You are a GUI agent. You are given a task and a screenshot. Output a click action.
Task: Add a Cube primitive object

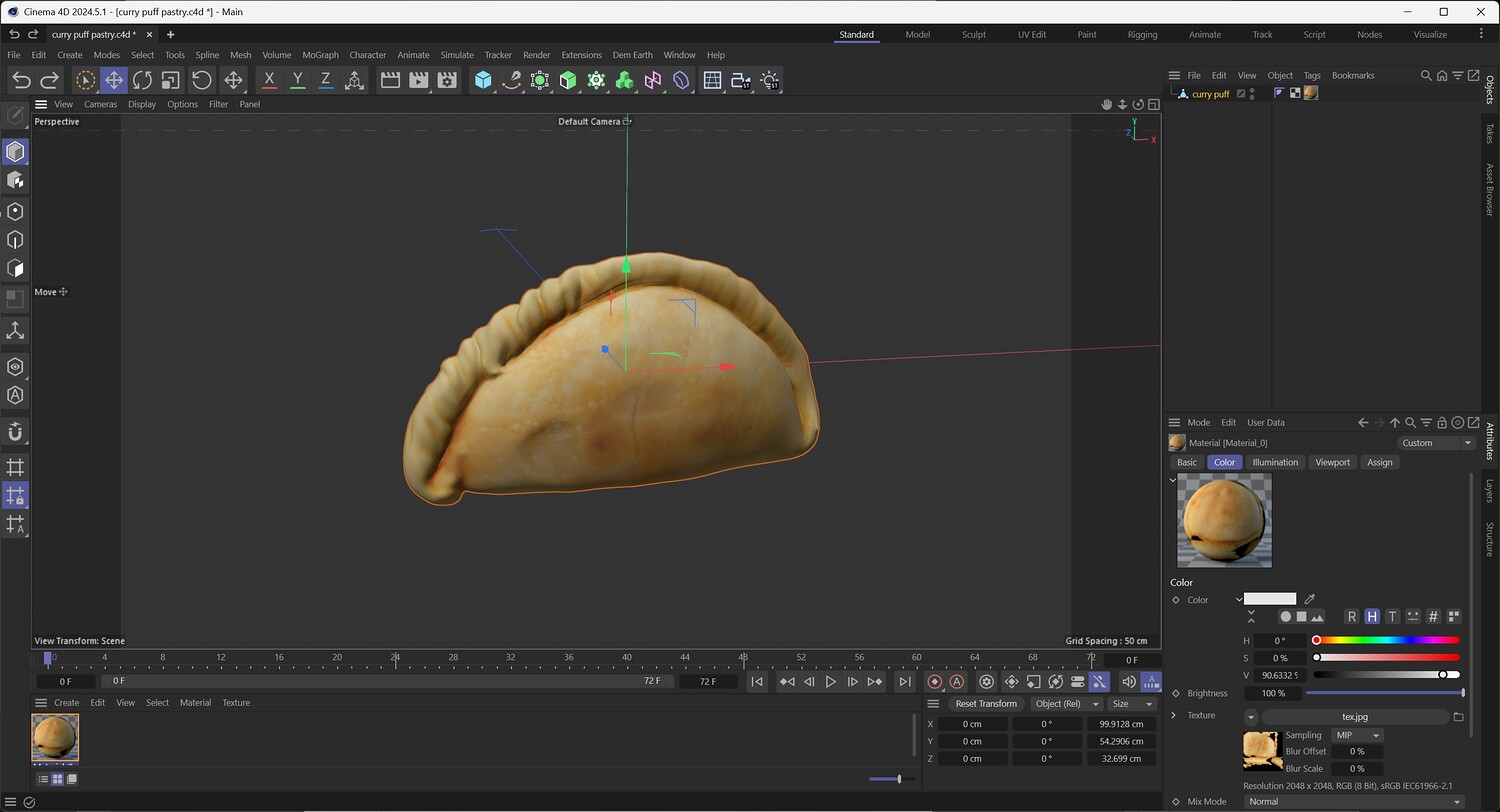coord(483,80)
